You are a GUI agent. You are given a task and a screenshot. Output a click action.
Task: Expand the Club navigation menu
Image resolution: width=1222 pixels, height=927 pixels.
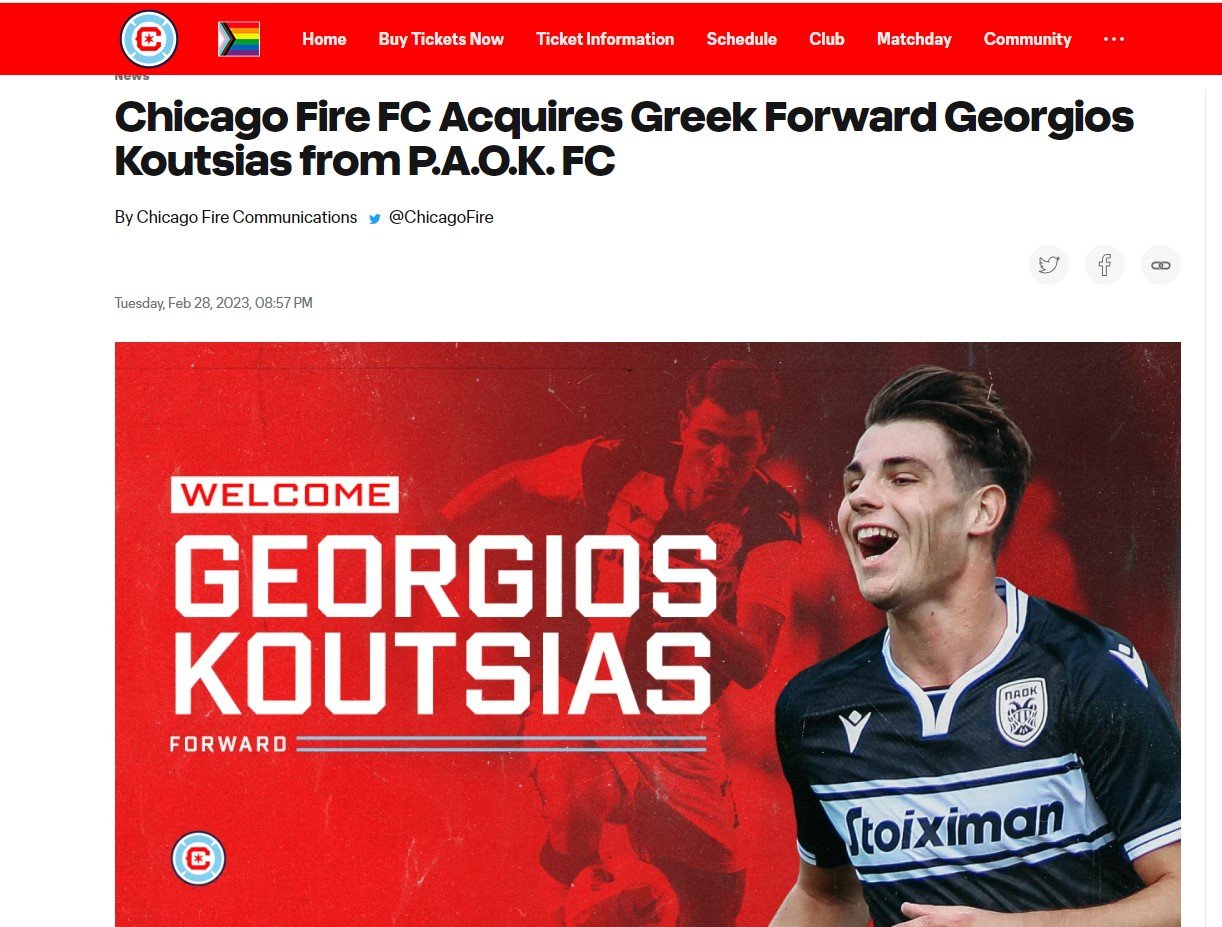pyautogui.click(x=827, y=39)
